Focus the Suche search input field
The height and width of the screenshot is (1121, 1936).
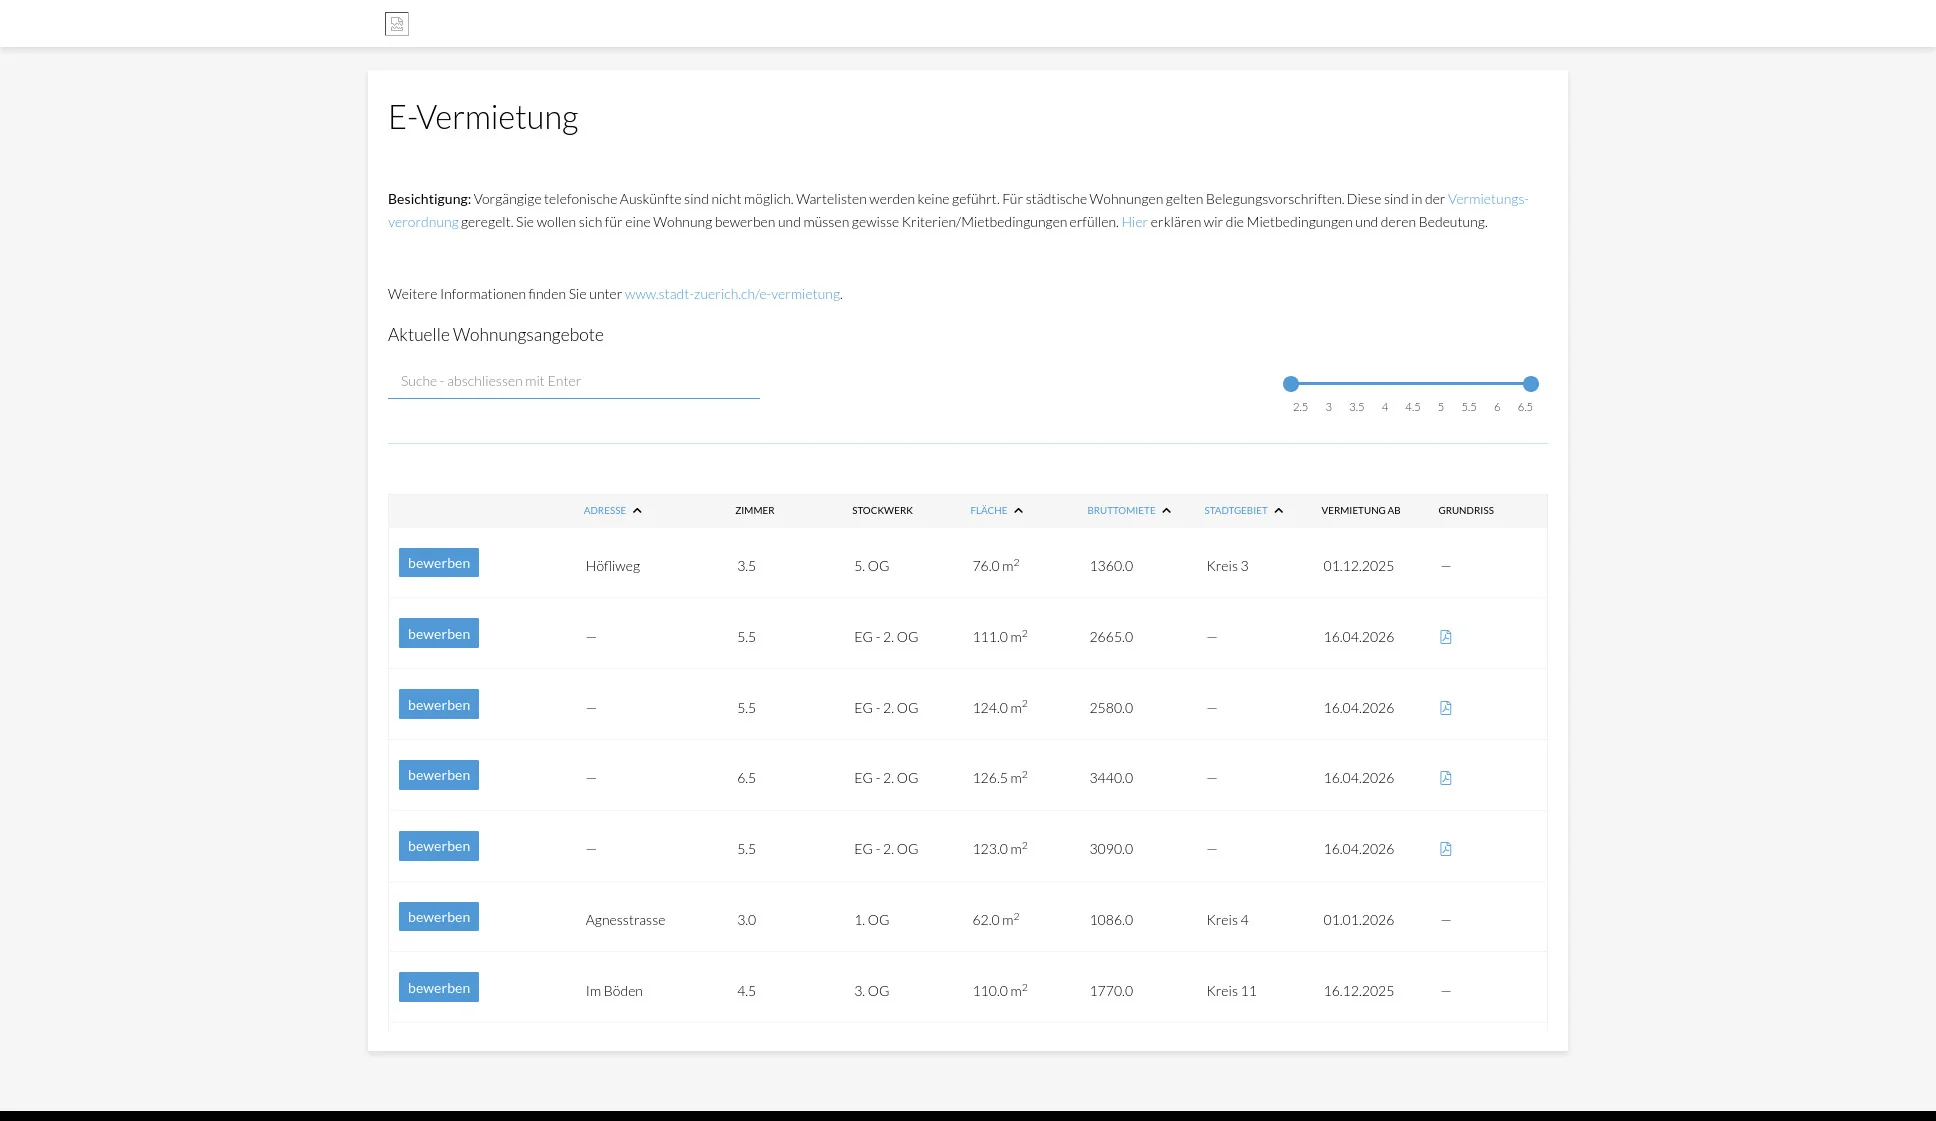coord(573,381)
